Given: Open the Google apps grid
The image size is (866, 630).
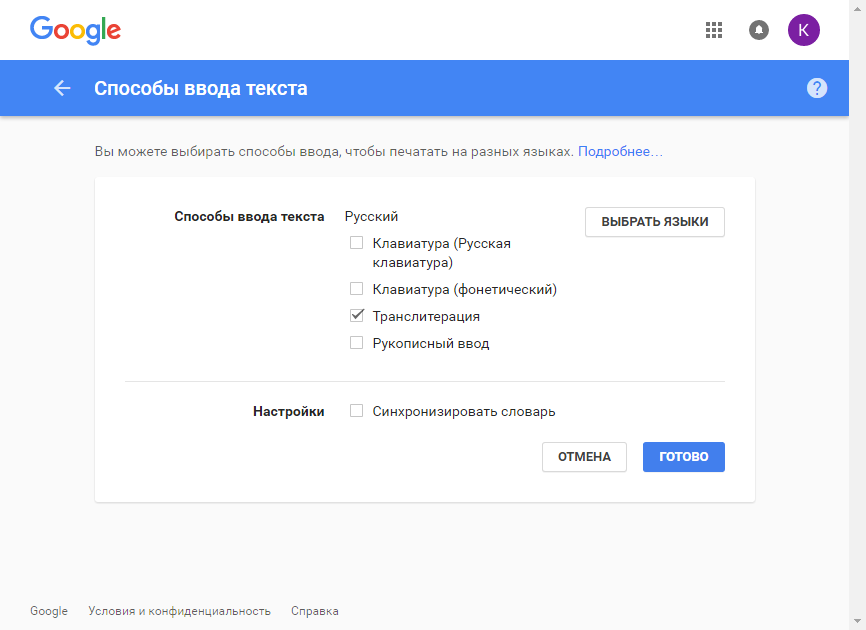Looking at the screenshot, I should coord(714,30).
